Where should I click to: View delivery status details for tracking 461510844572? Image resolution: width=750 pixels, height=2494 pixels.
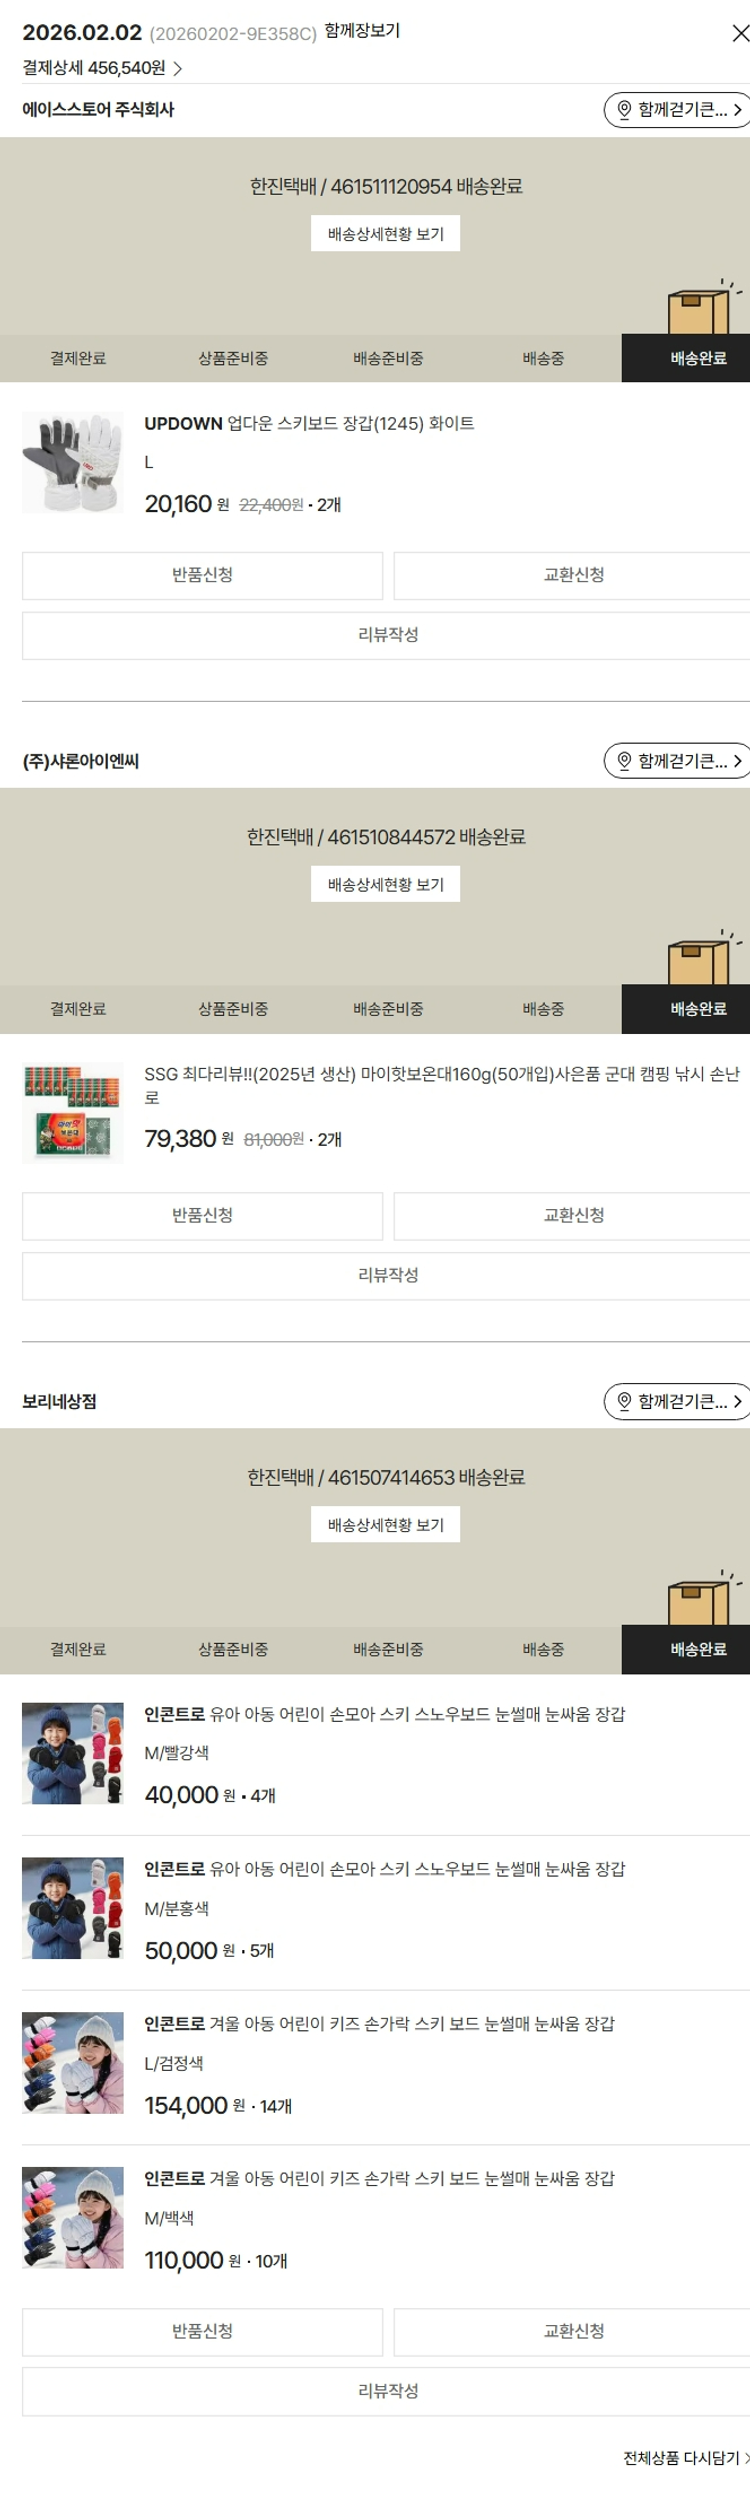pos(385,884)
